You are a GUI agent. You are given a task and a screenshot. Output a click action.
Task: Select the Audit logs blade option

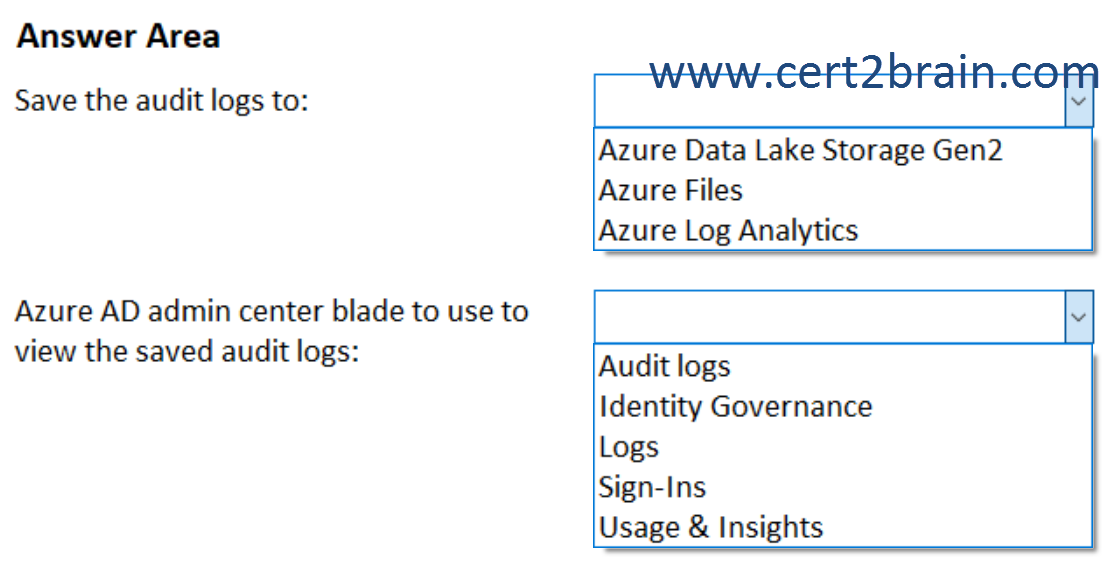(664, 367)
